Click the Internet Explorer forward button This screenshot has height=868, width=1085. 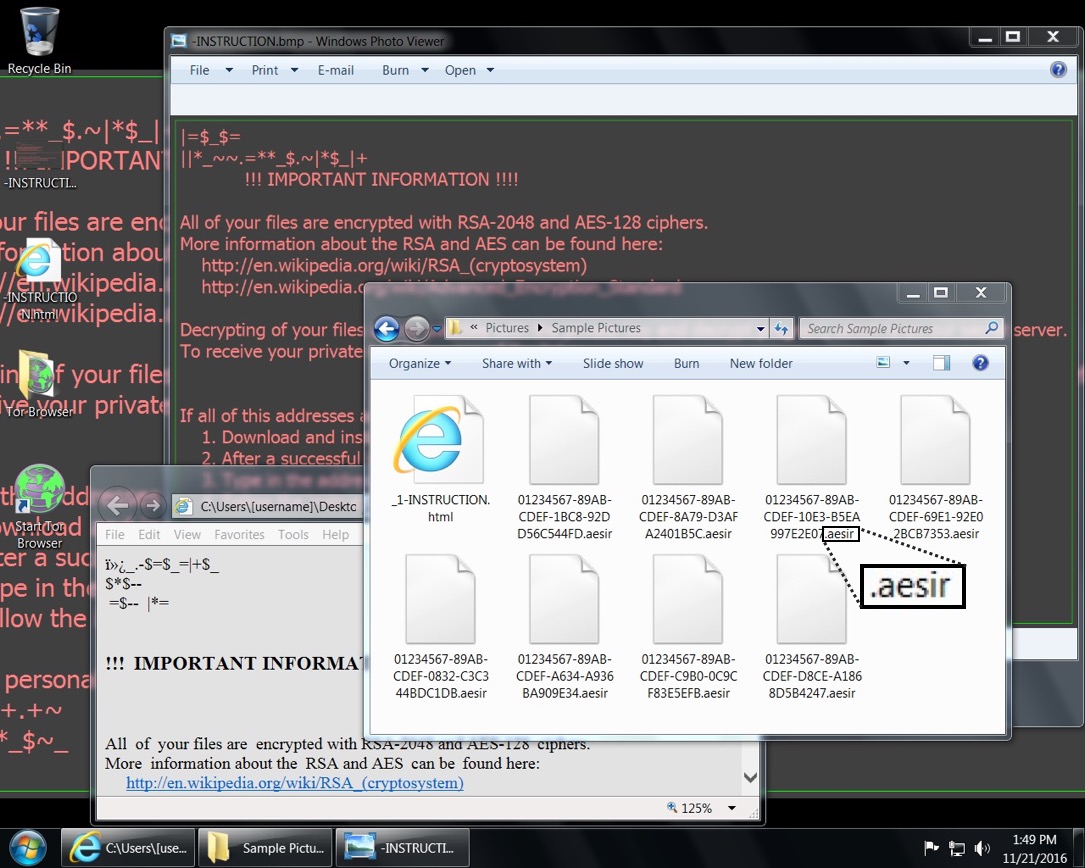tap(152, 506)
